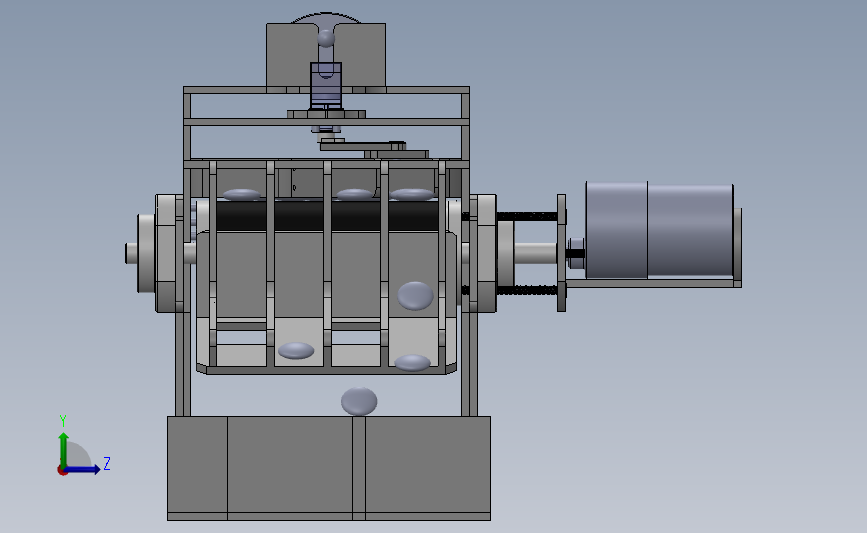Click the red origin dot of the orientation triad
Image resolution: width=867 pixels, height=533 pixels.
(62, 471)
